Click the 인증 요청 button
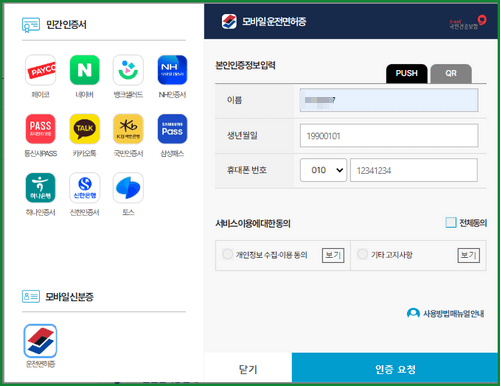Image resolution: width=501 pixels, height=386 pixels. 395,368
